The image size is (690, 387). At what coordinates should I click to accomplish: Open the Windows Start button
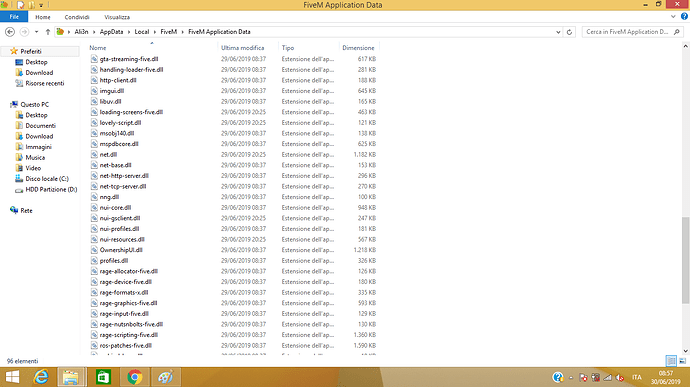click(12, 377)
